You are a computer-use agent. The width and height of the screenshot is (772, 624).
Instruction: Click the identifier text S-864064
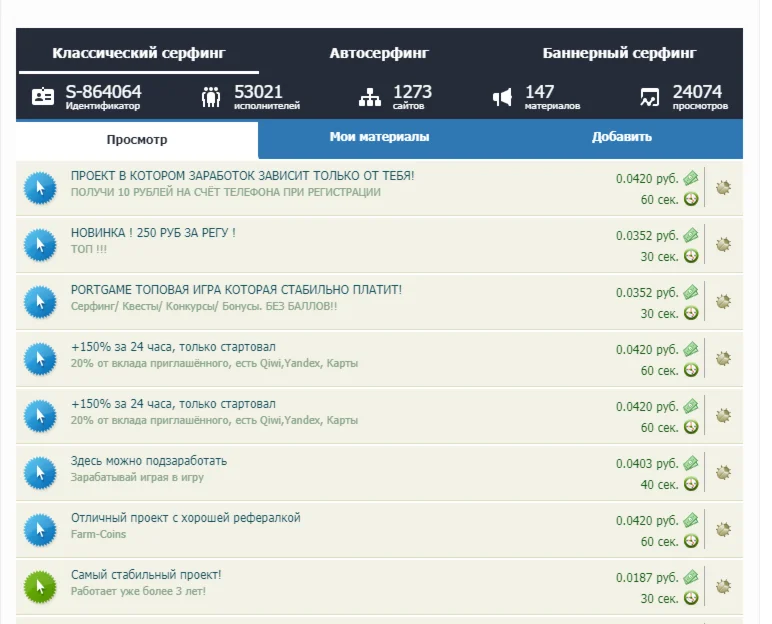click(103, 92)
